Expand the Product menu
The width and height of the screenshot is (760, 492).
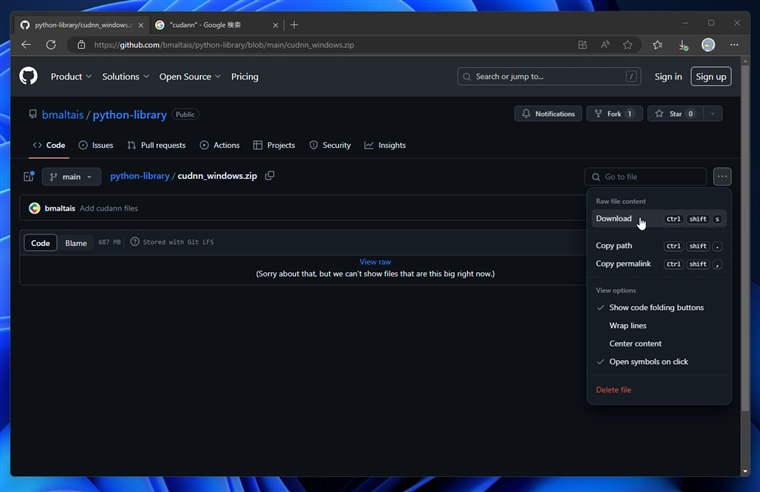(x=71, y=77)
